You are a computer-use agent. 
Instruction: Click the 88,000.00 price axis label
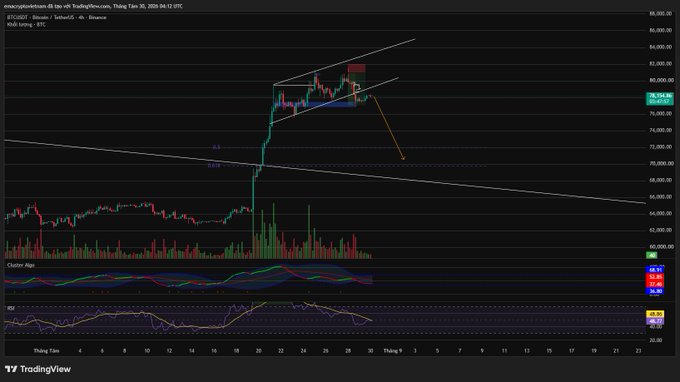[x=661, y=14]
